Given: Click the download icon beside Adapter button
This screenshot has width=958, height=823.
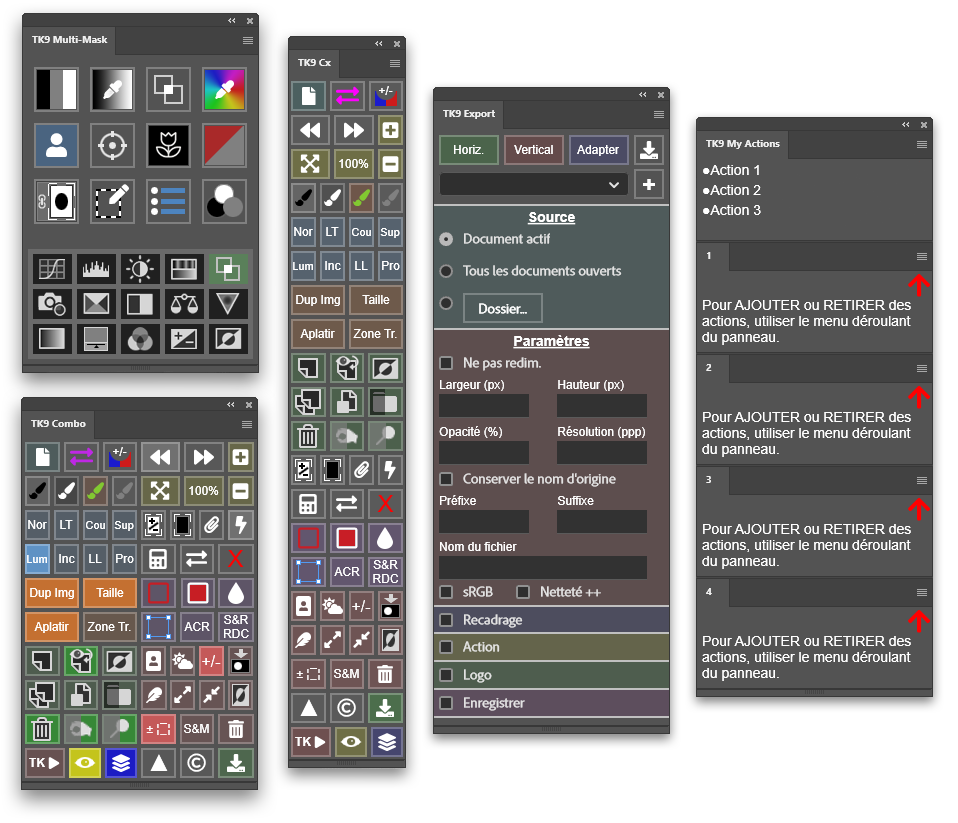Looking at the screenshot, I should click(x=650, y=150).
